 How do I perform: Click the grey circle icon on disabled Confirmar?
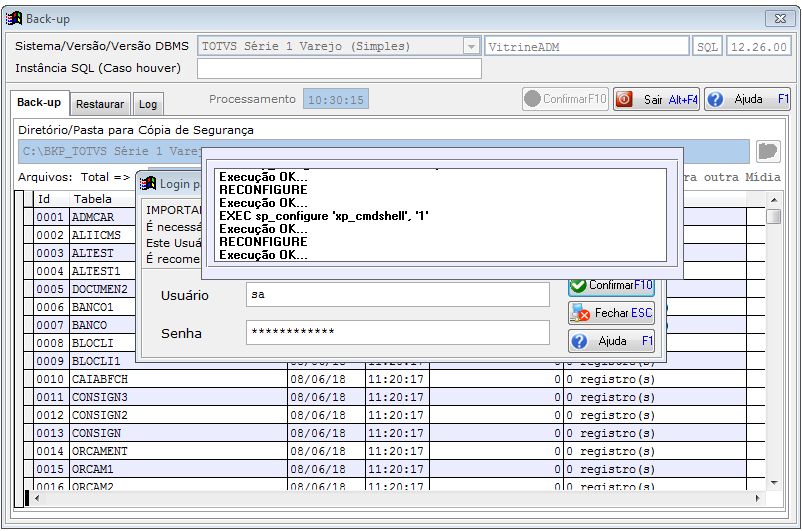[532, 99]
